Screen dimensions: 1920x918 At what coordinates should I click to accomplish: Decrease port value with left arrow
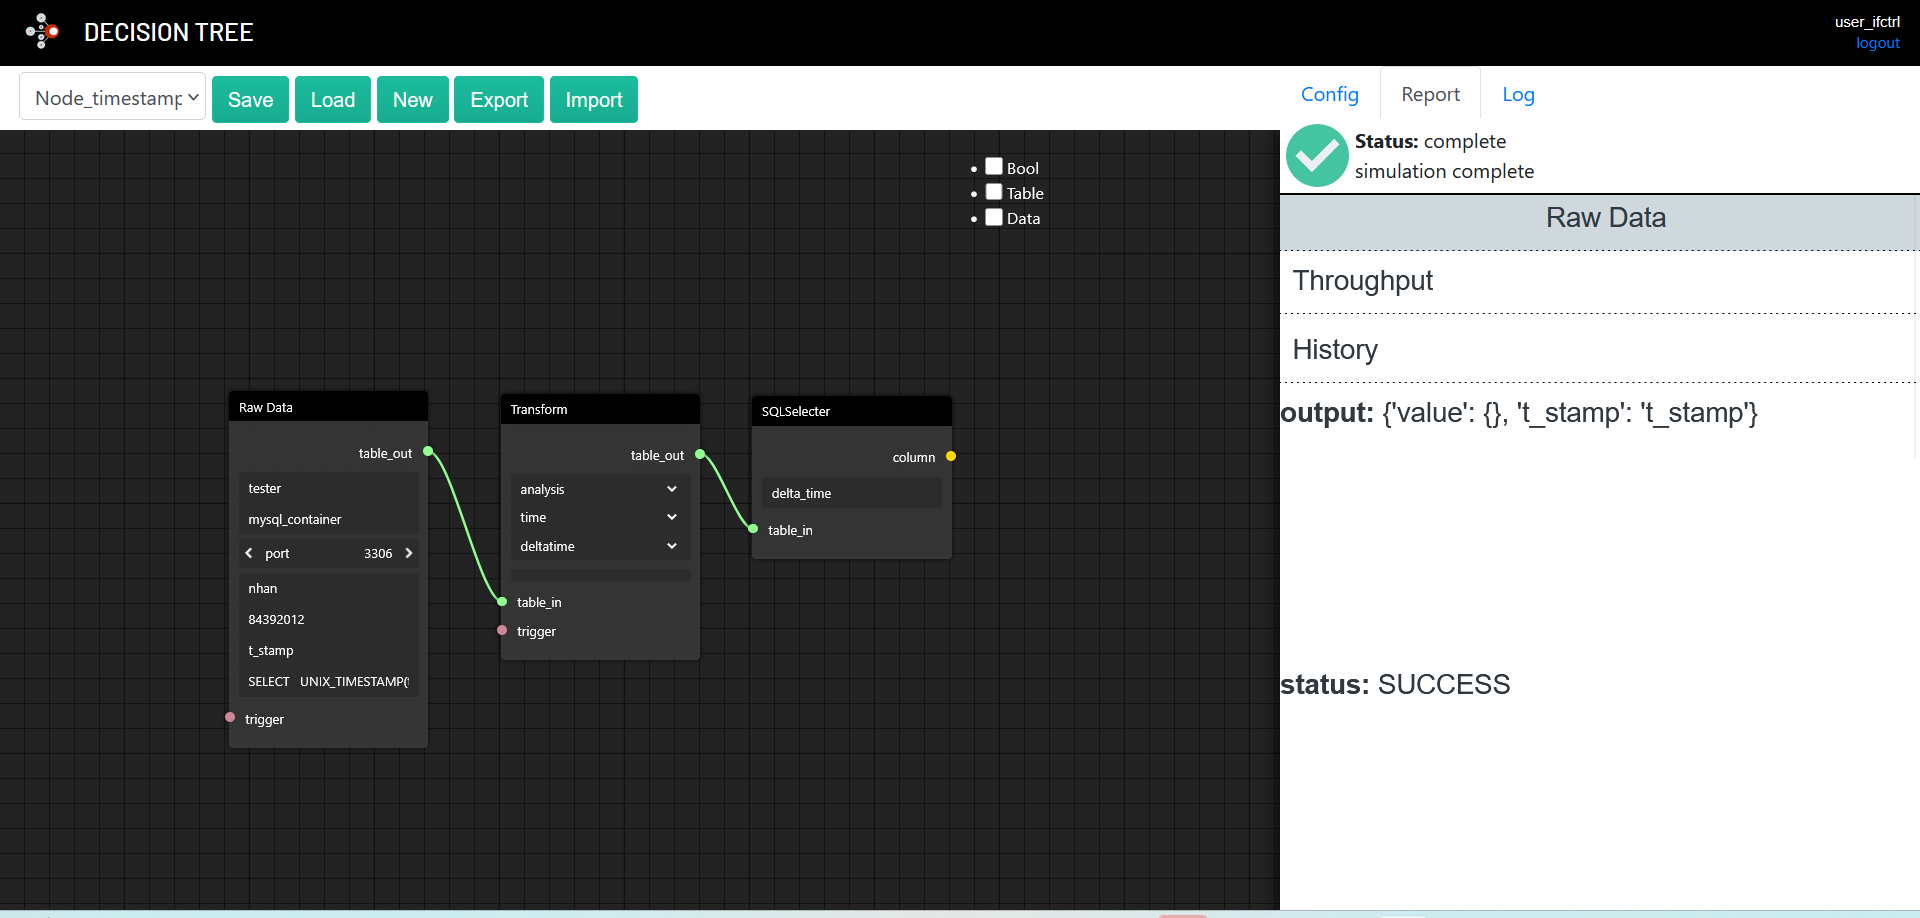(249, 553)
